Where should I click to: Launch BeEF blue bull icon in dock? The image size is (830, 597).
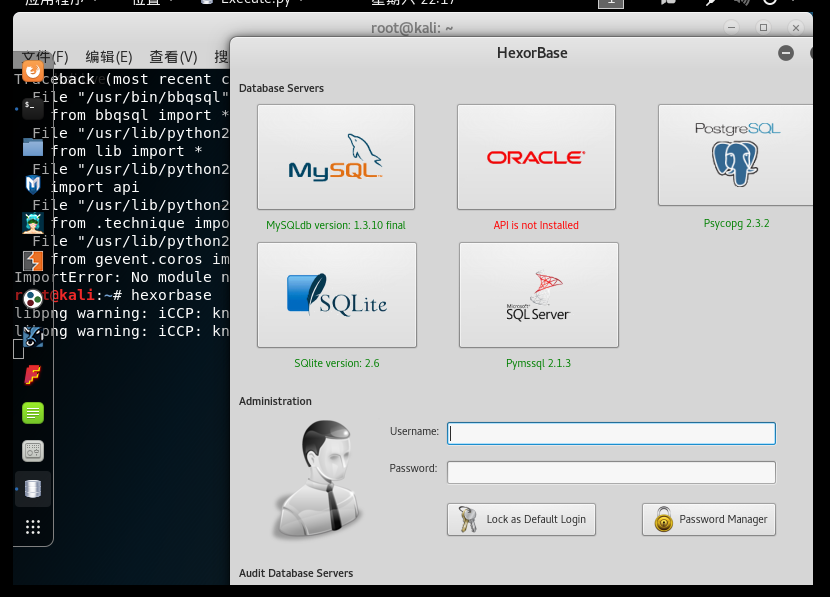tap(33, 337)
